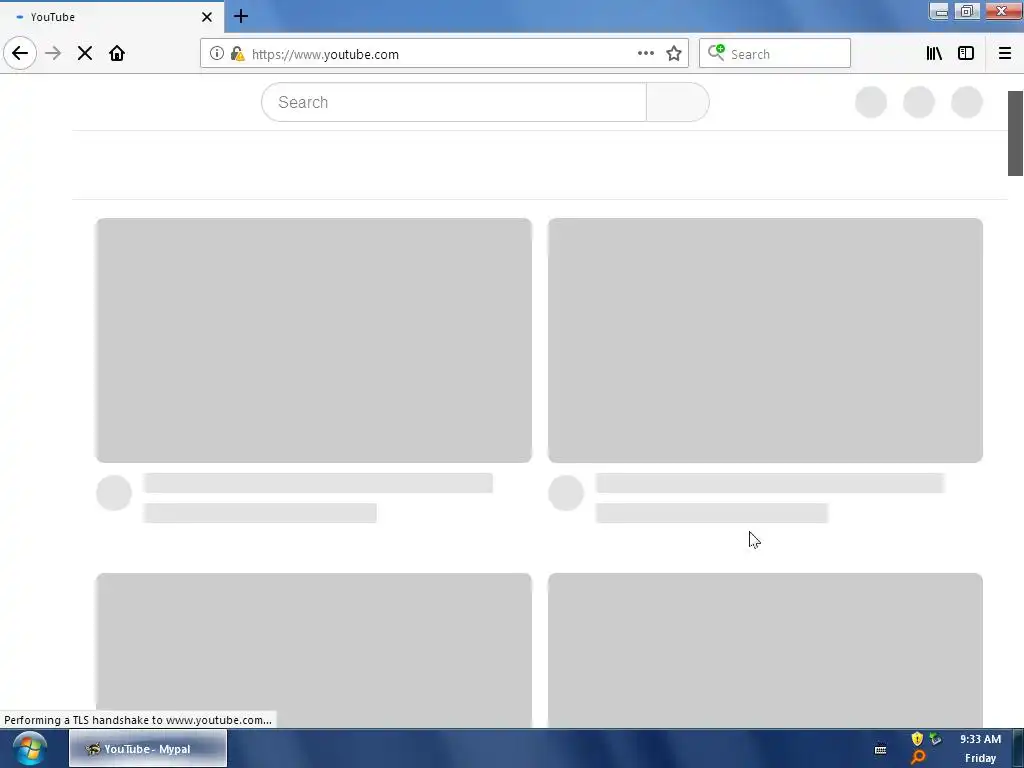Click the clock showing 9:33 AM

pyautogui.click(x=980, y=739)
